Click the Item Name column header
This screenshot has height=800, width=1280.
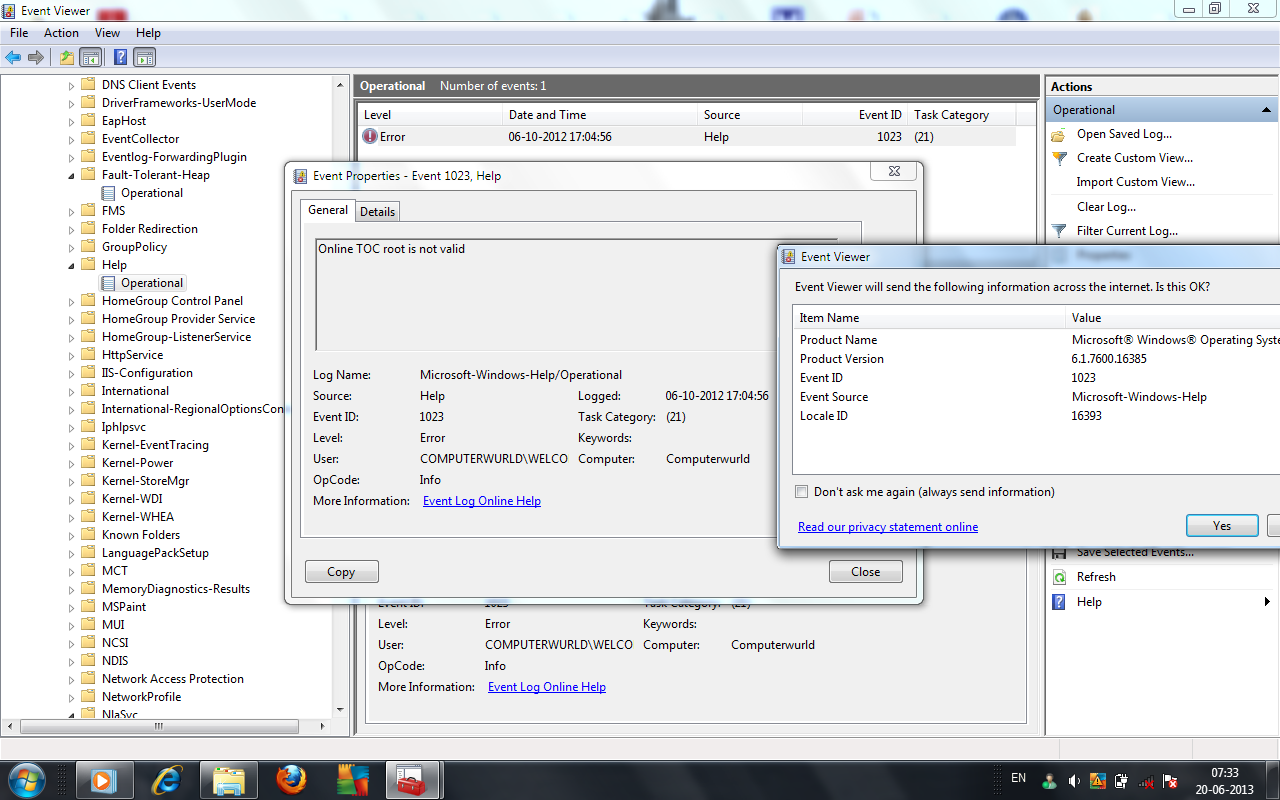929,318
